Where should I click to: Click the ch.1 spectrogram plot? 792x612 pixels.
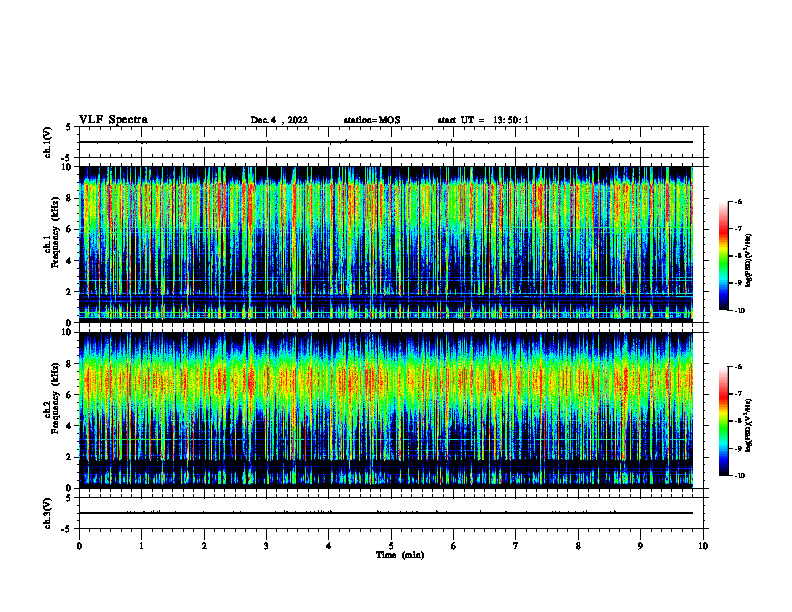pos(391,244)
